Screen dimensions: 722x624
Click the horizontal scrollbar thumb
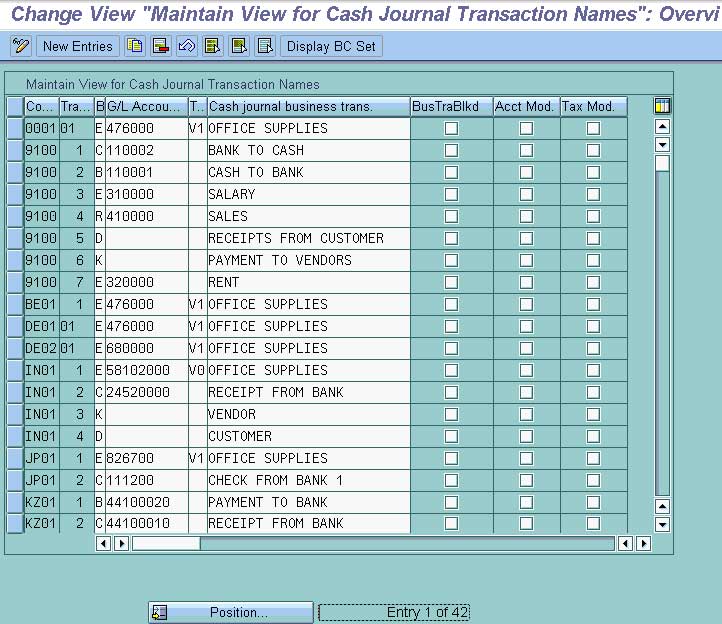(x=166, y=543)
